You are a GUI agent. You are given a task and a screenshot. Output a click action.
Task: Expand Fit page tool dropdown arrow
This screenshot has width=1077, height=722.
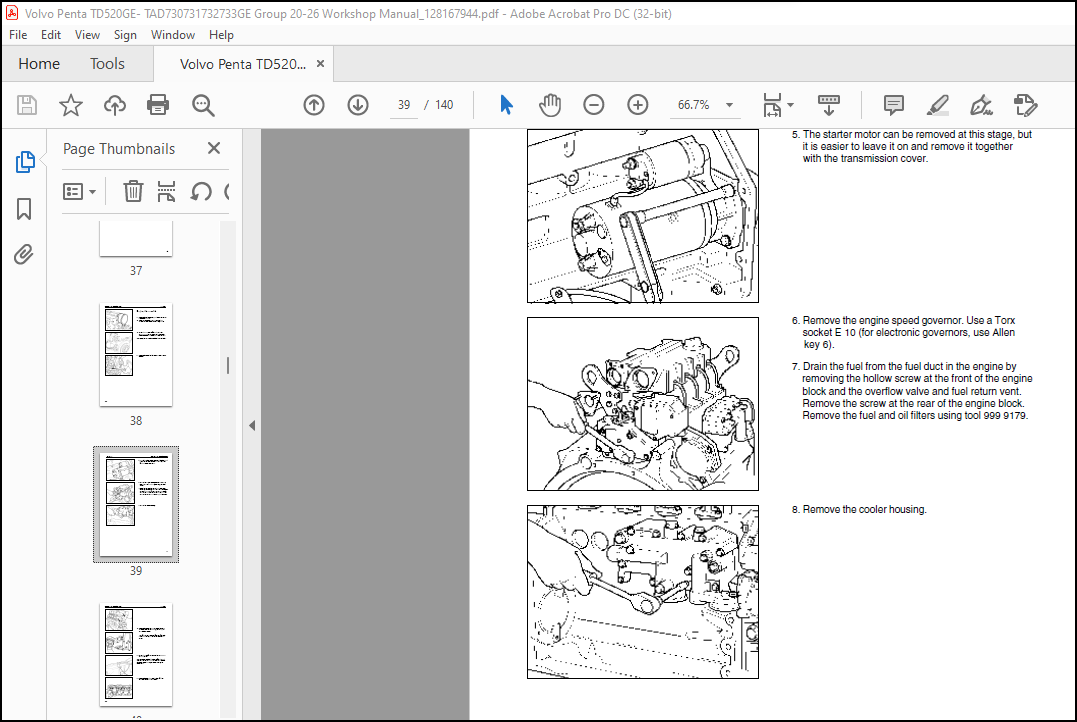[x=791, y=105]
